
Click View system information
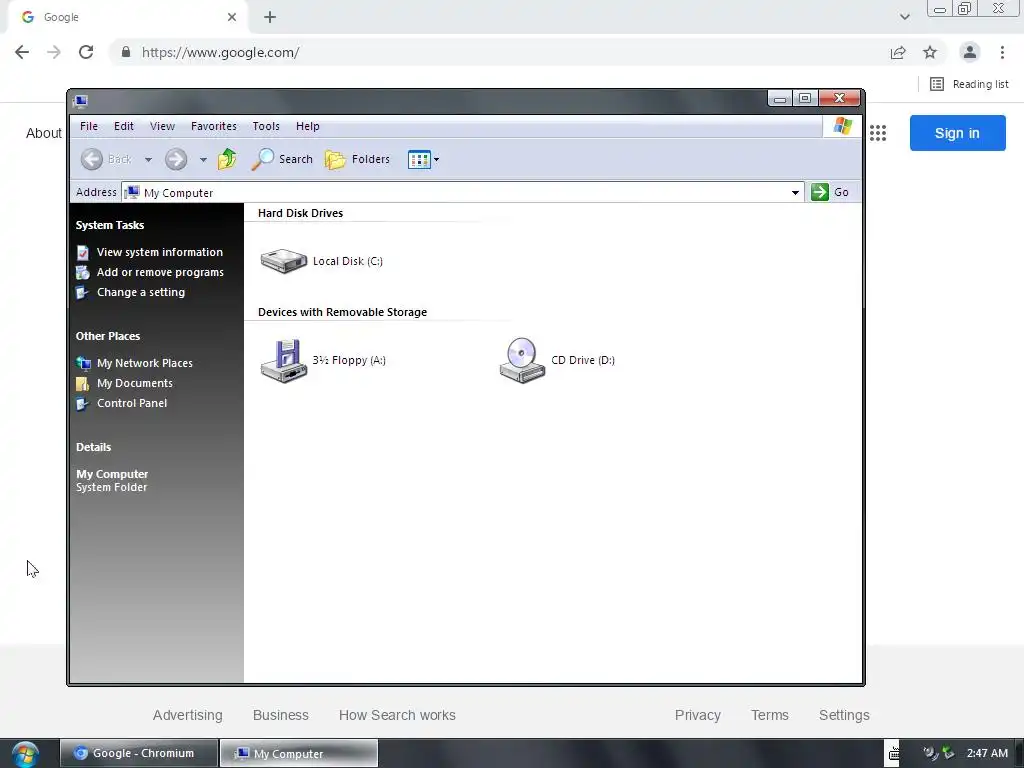point(159,252)
